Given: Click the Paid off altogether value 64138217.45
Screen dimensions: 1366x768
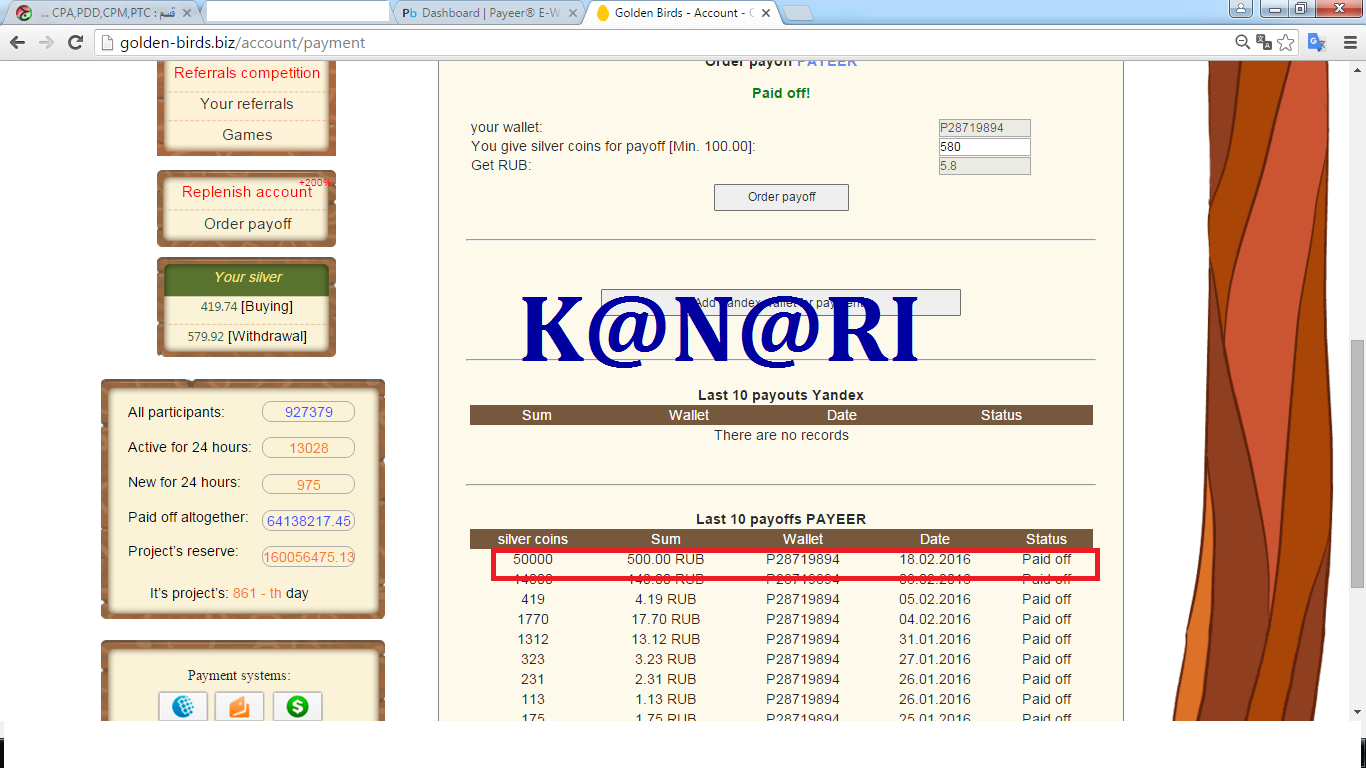Looking at the screenshot, I should tap(308, 521).
